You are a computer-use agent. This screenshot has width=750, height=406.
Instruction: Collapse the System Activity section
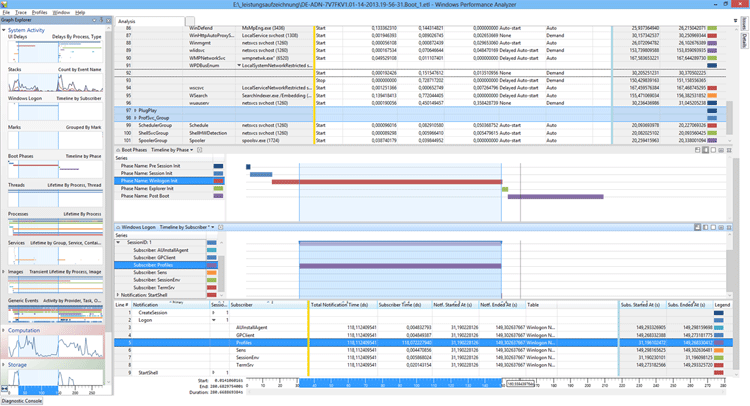click(x=4, y=31)
